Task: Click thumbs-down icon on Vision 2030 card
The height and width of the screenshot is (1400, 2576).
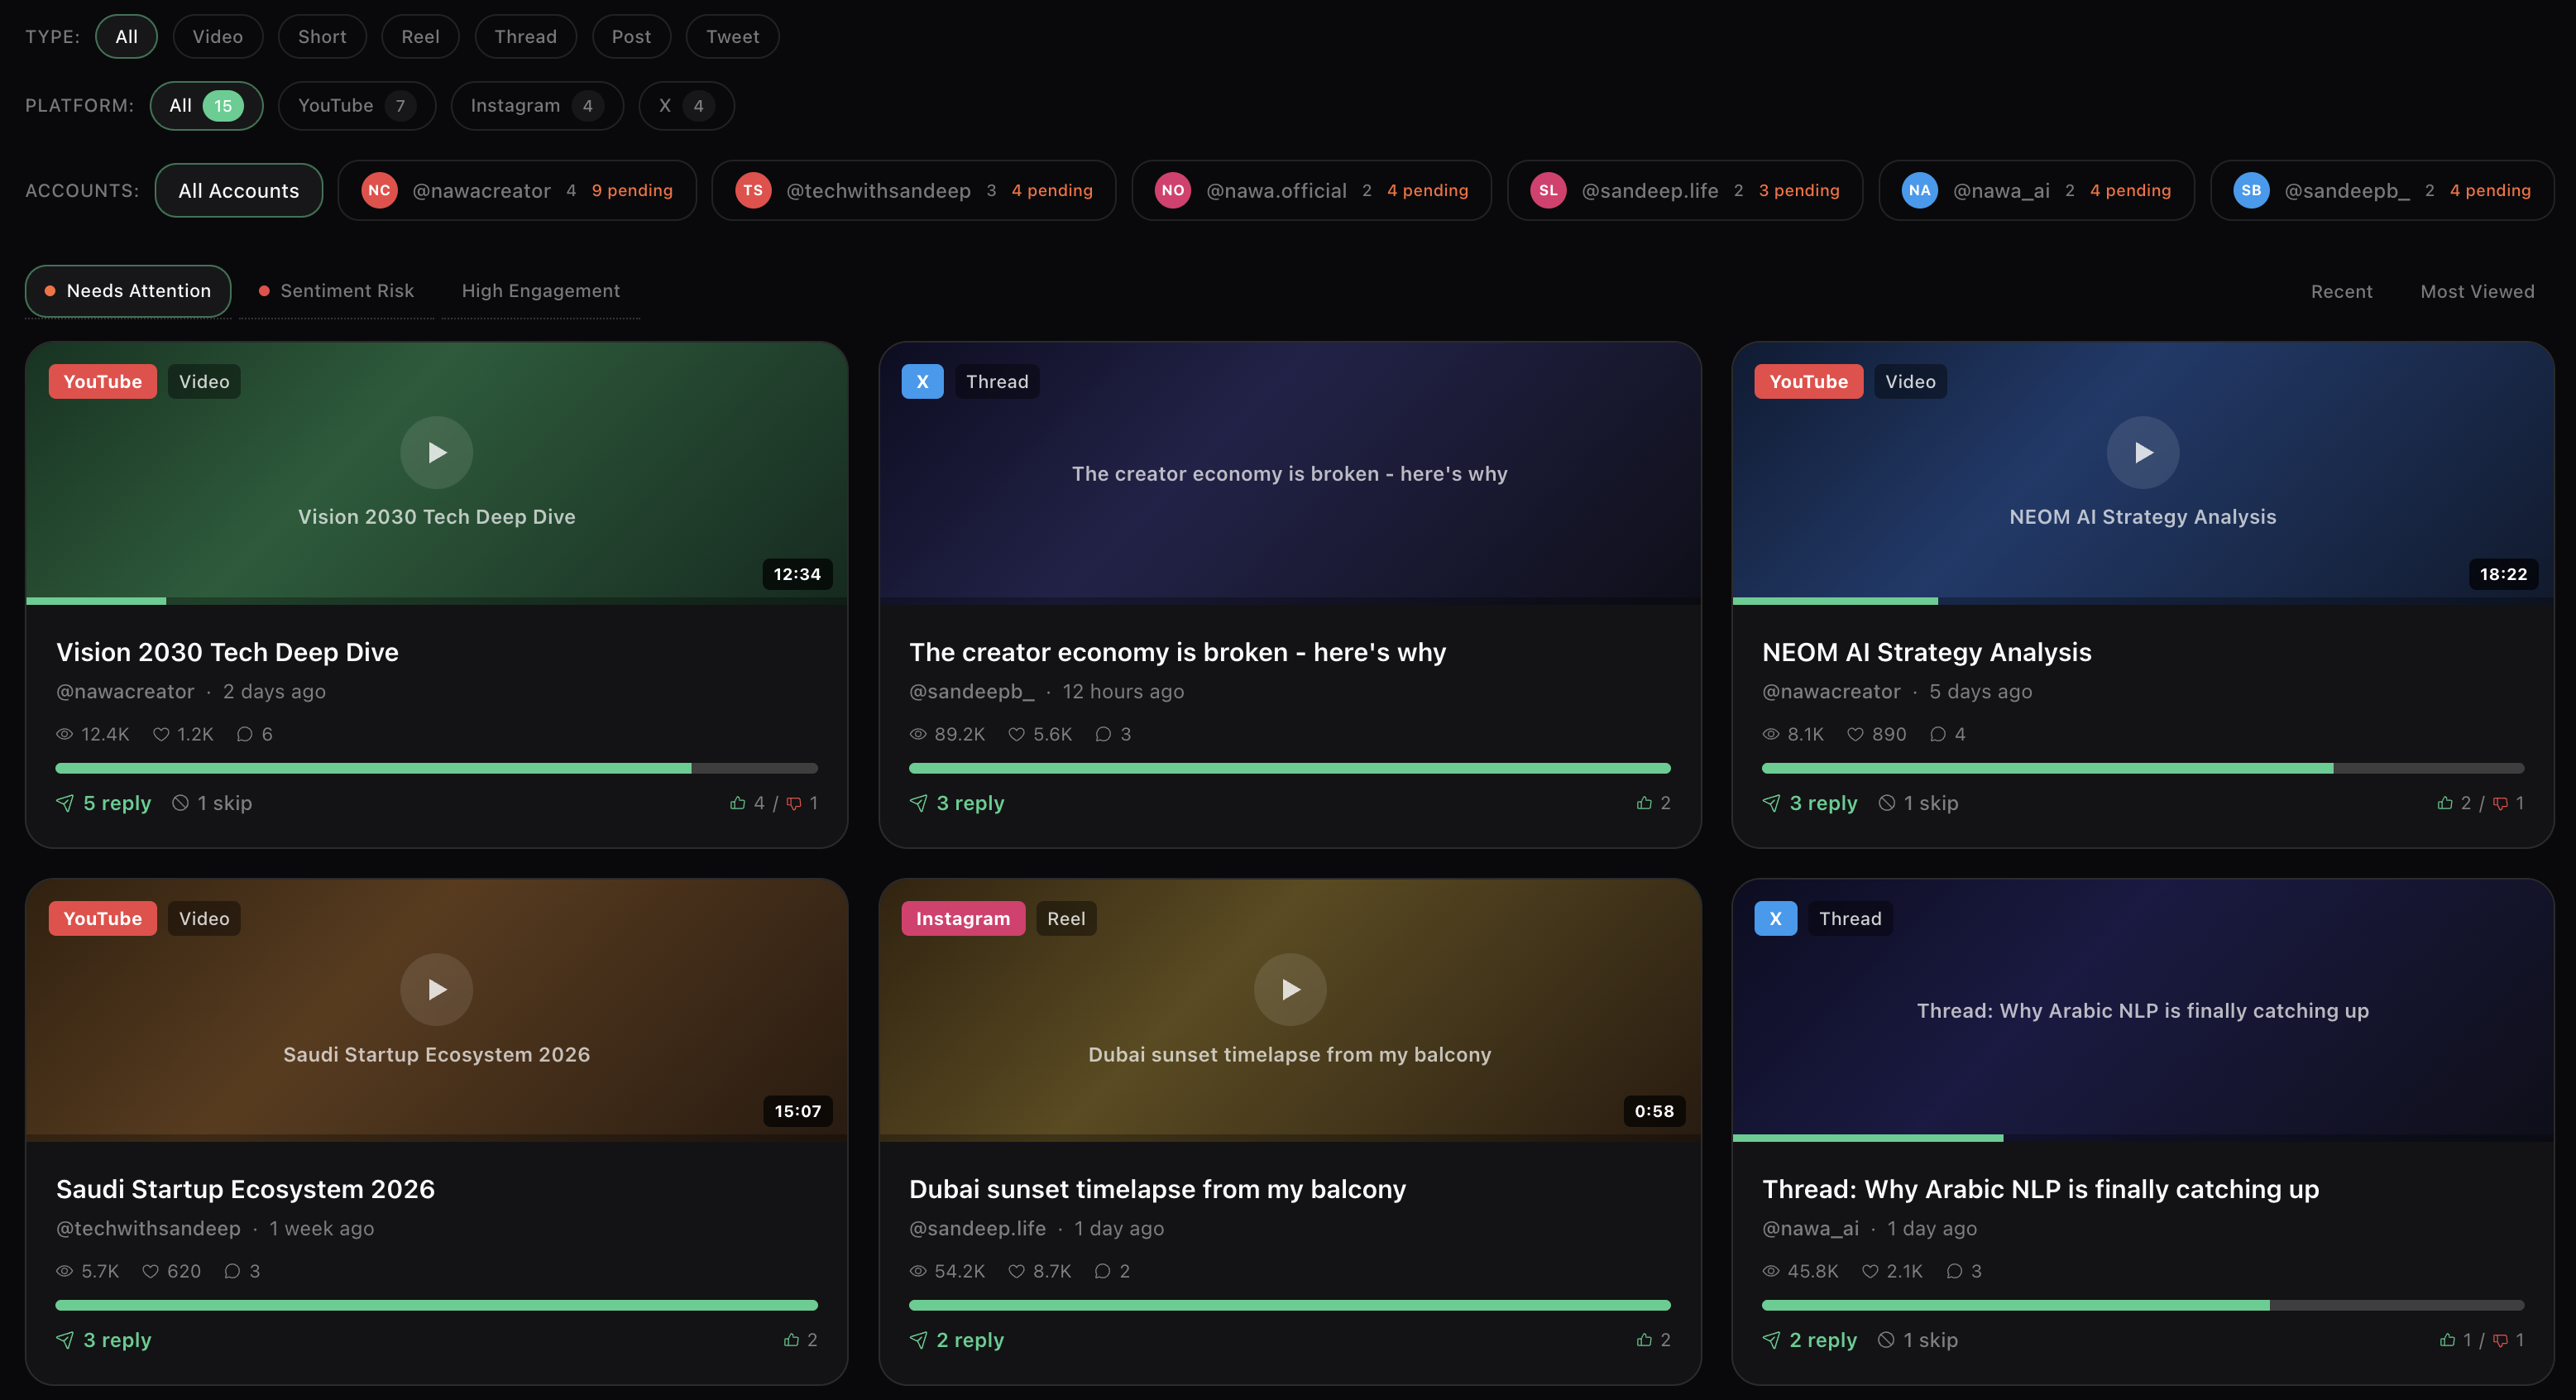Action: 794,803
